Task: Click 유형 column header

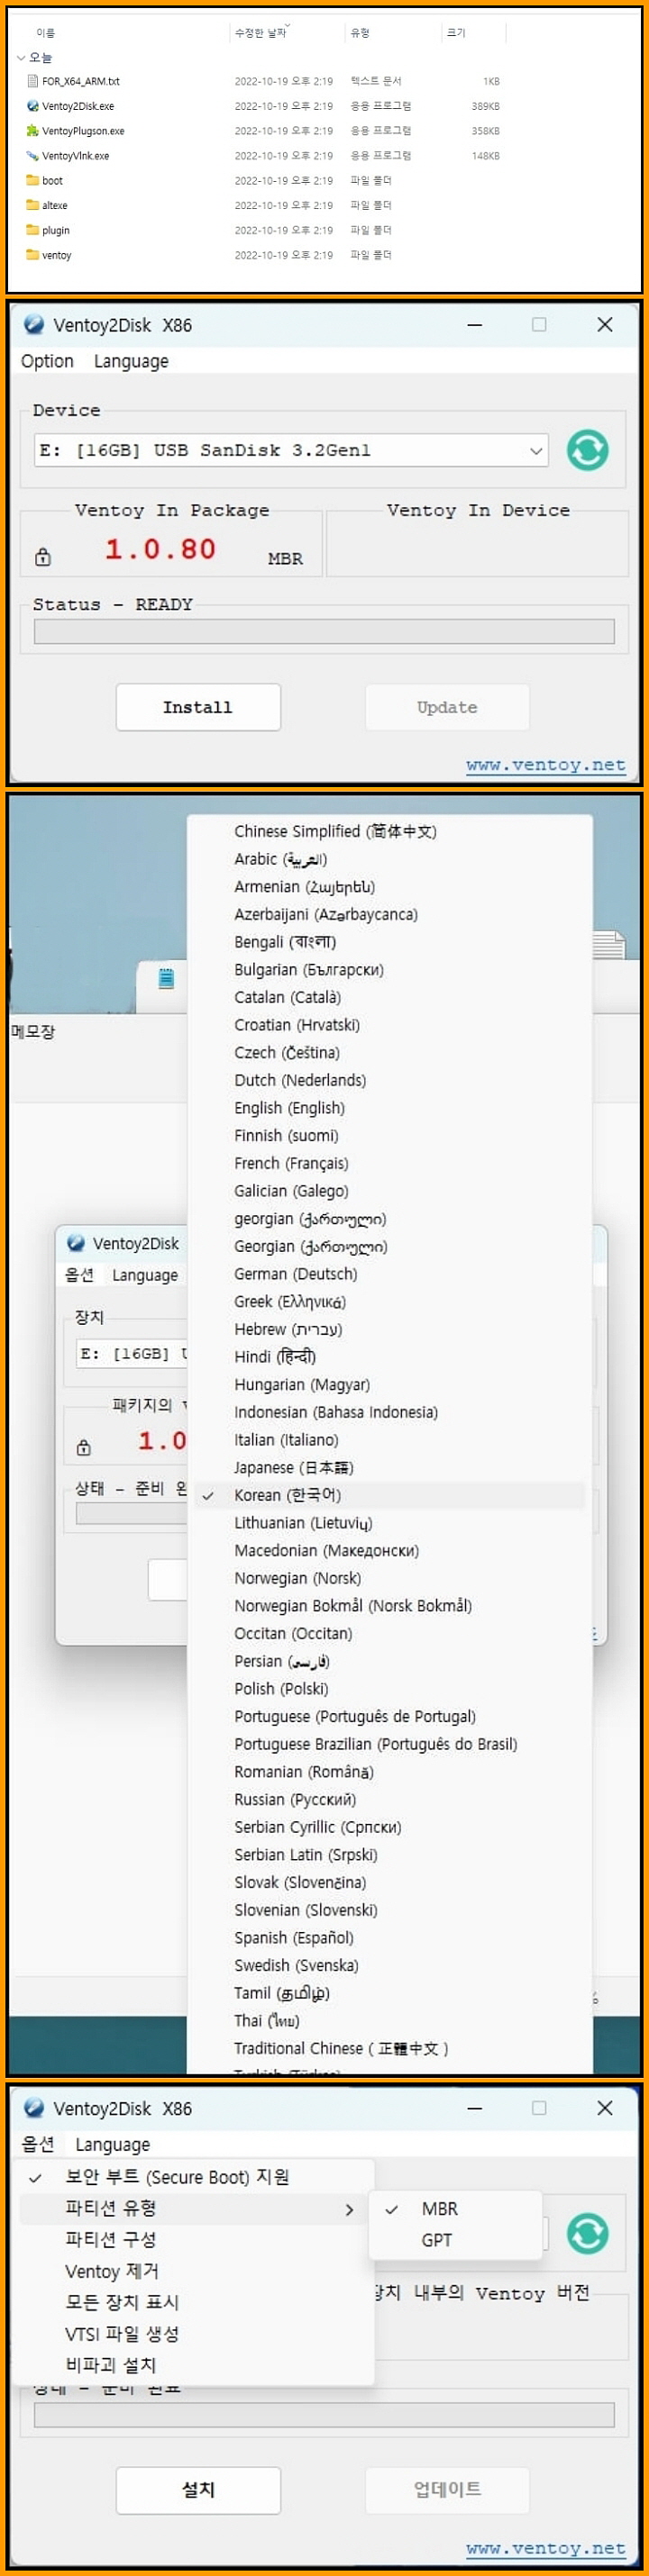Action: pos(360,33)
